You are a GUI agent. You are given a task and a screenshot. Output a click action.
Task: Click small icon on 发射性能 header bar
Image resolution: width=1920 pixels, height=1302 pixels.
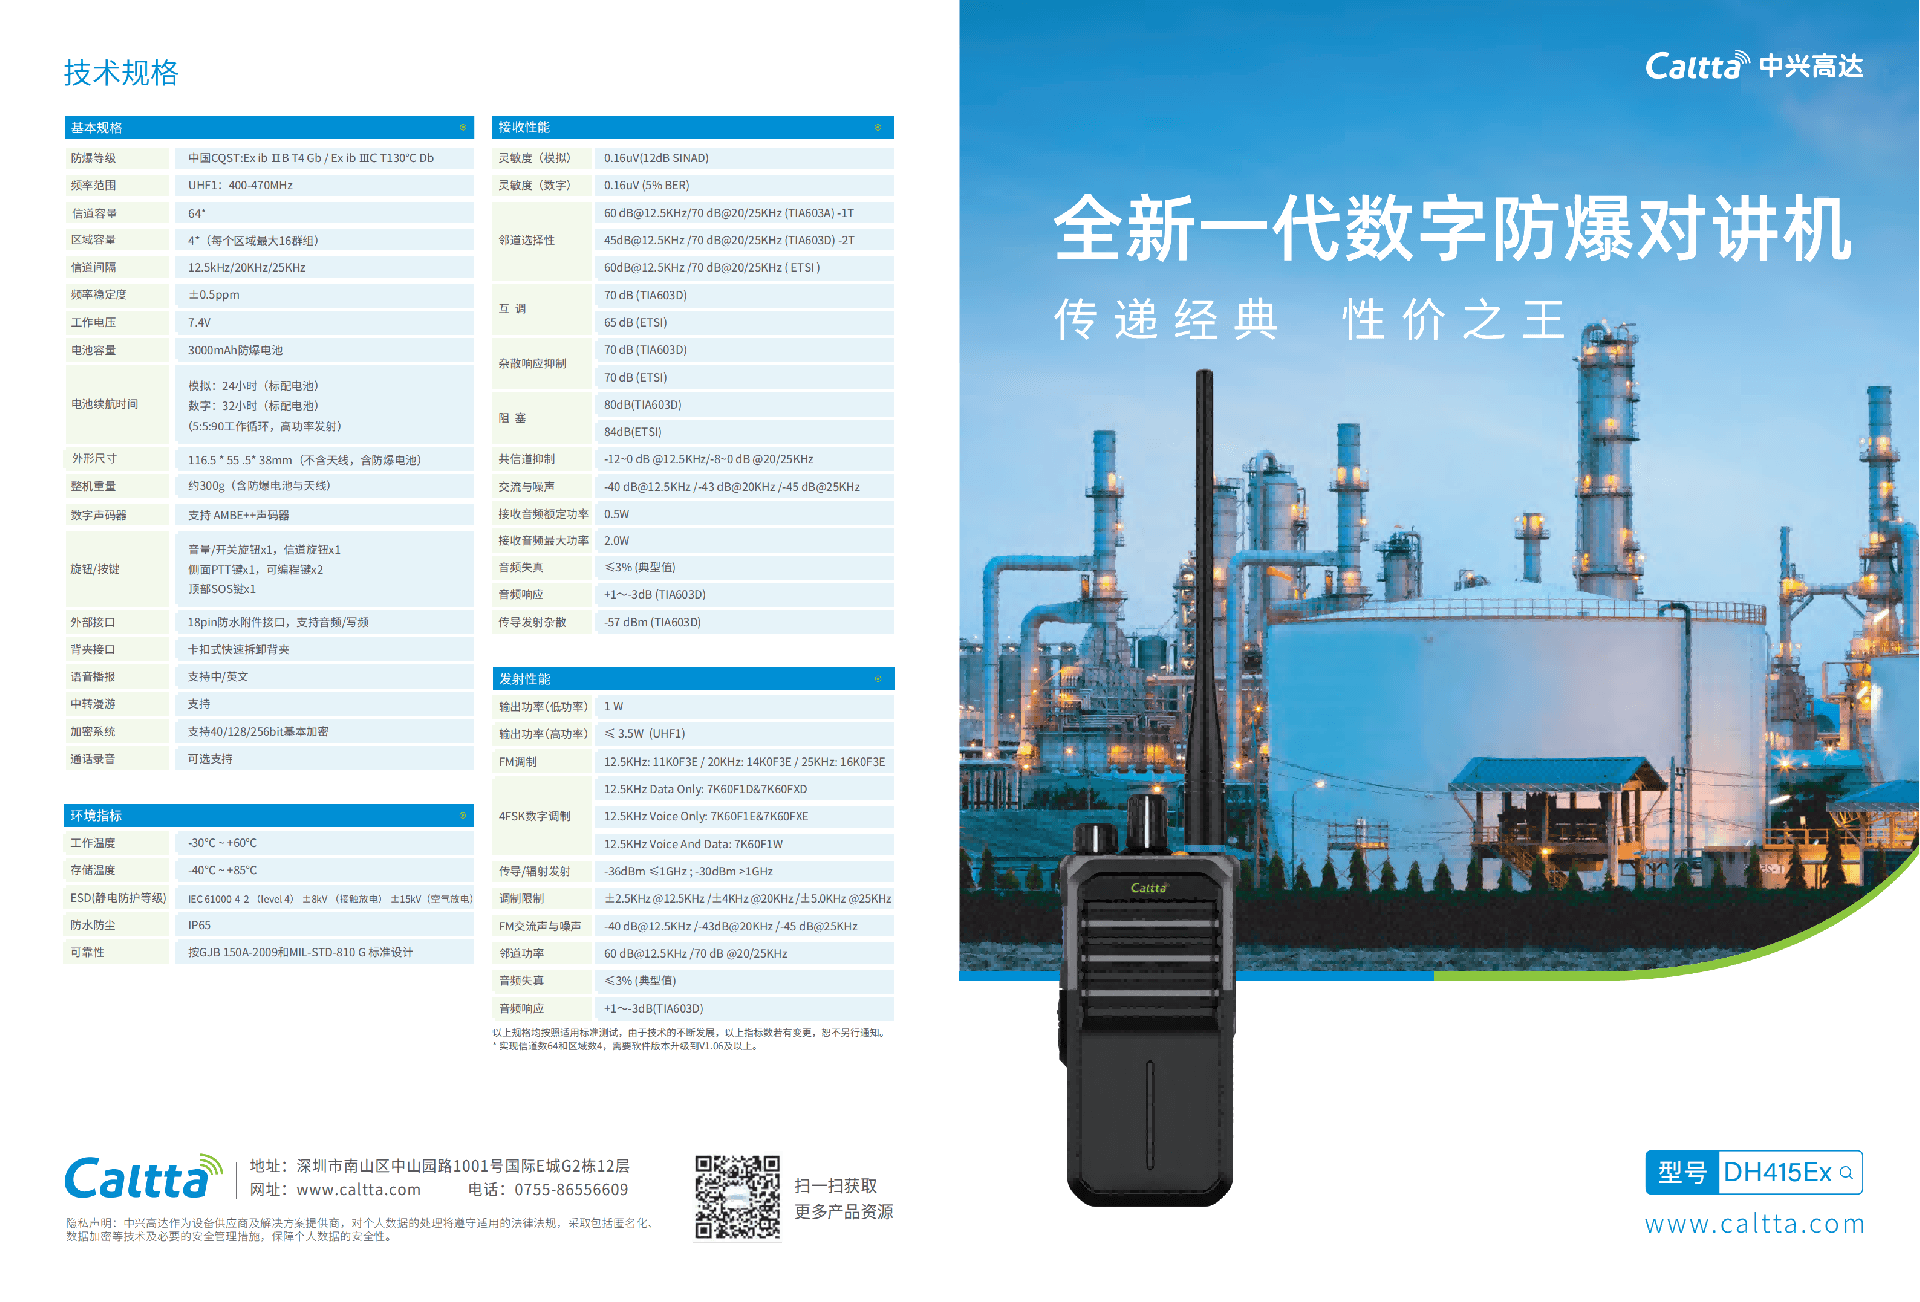(878, 679)
